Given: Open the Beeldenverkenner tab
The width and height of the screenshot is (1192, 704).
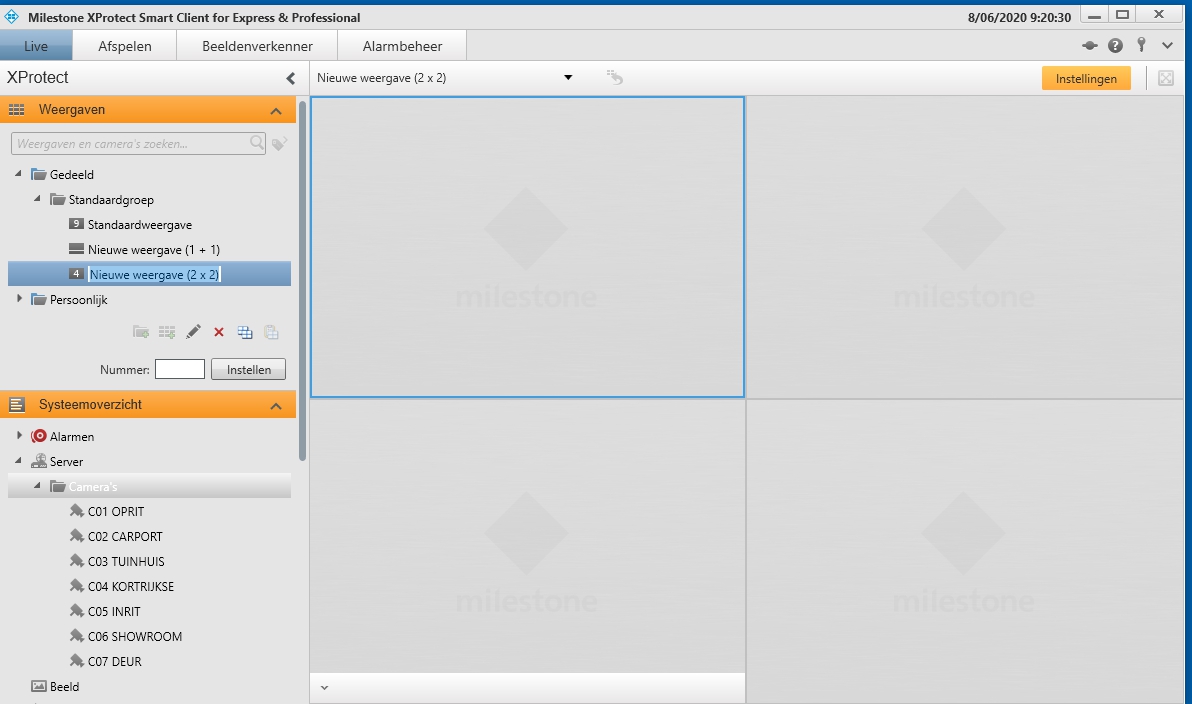Looking at the screenshot, I should pyautogui.click(x=257, y=46).
